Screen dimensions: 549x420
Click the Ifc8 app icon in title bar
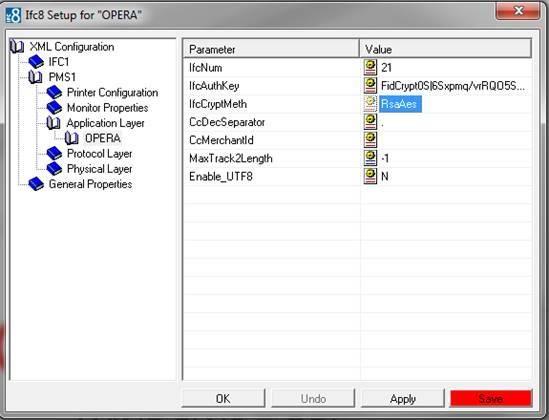click(13, 15)
